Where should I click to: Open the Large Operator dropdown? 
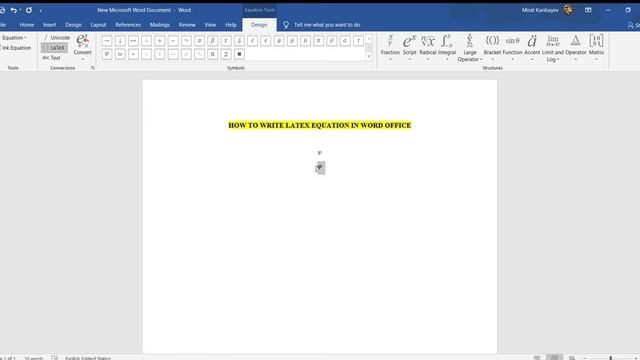pyautogui.click(x=469, y=48)
